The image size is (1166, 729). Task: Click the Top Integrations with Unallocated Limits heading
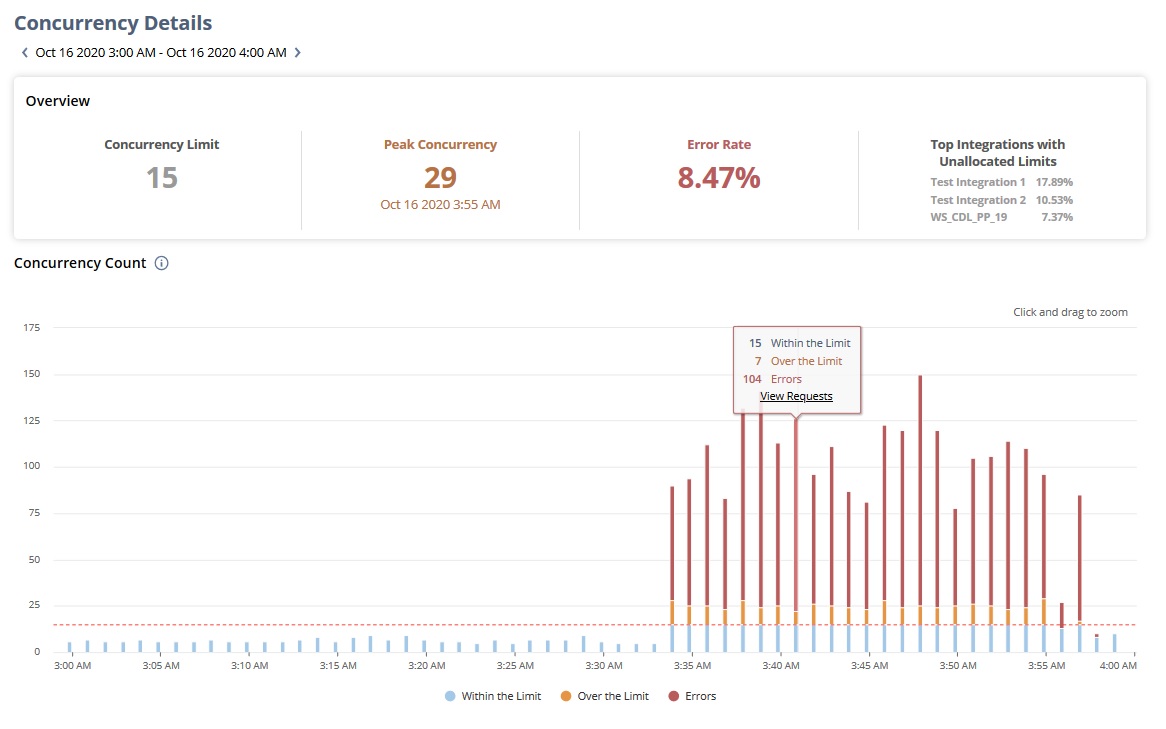(x=997, y=152)
